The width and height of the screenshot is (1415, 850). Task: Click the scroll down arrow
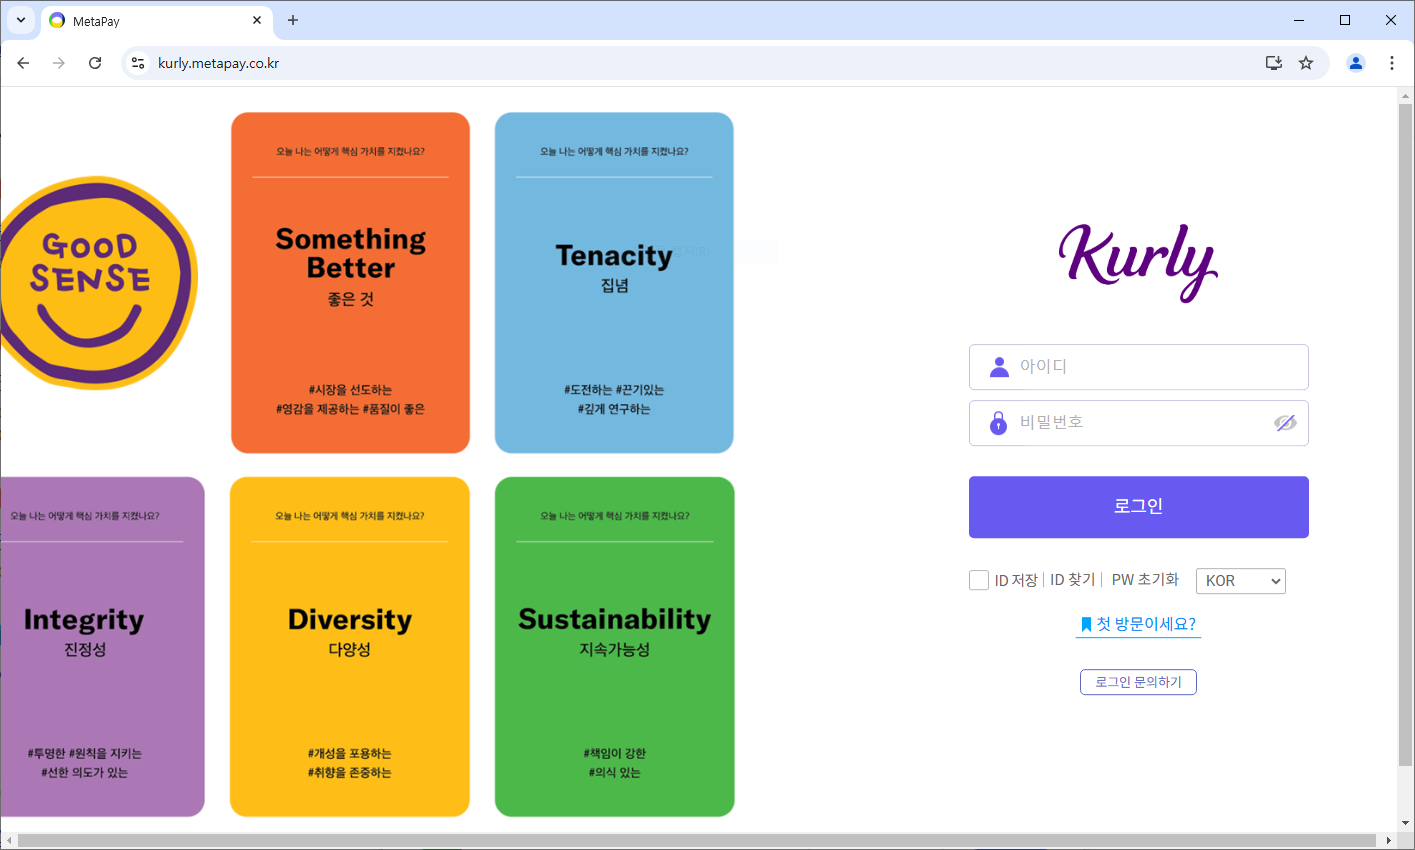coord(1406,823)
